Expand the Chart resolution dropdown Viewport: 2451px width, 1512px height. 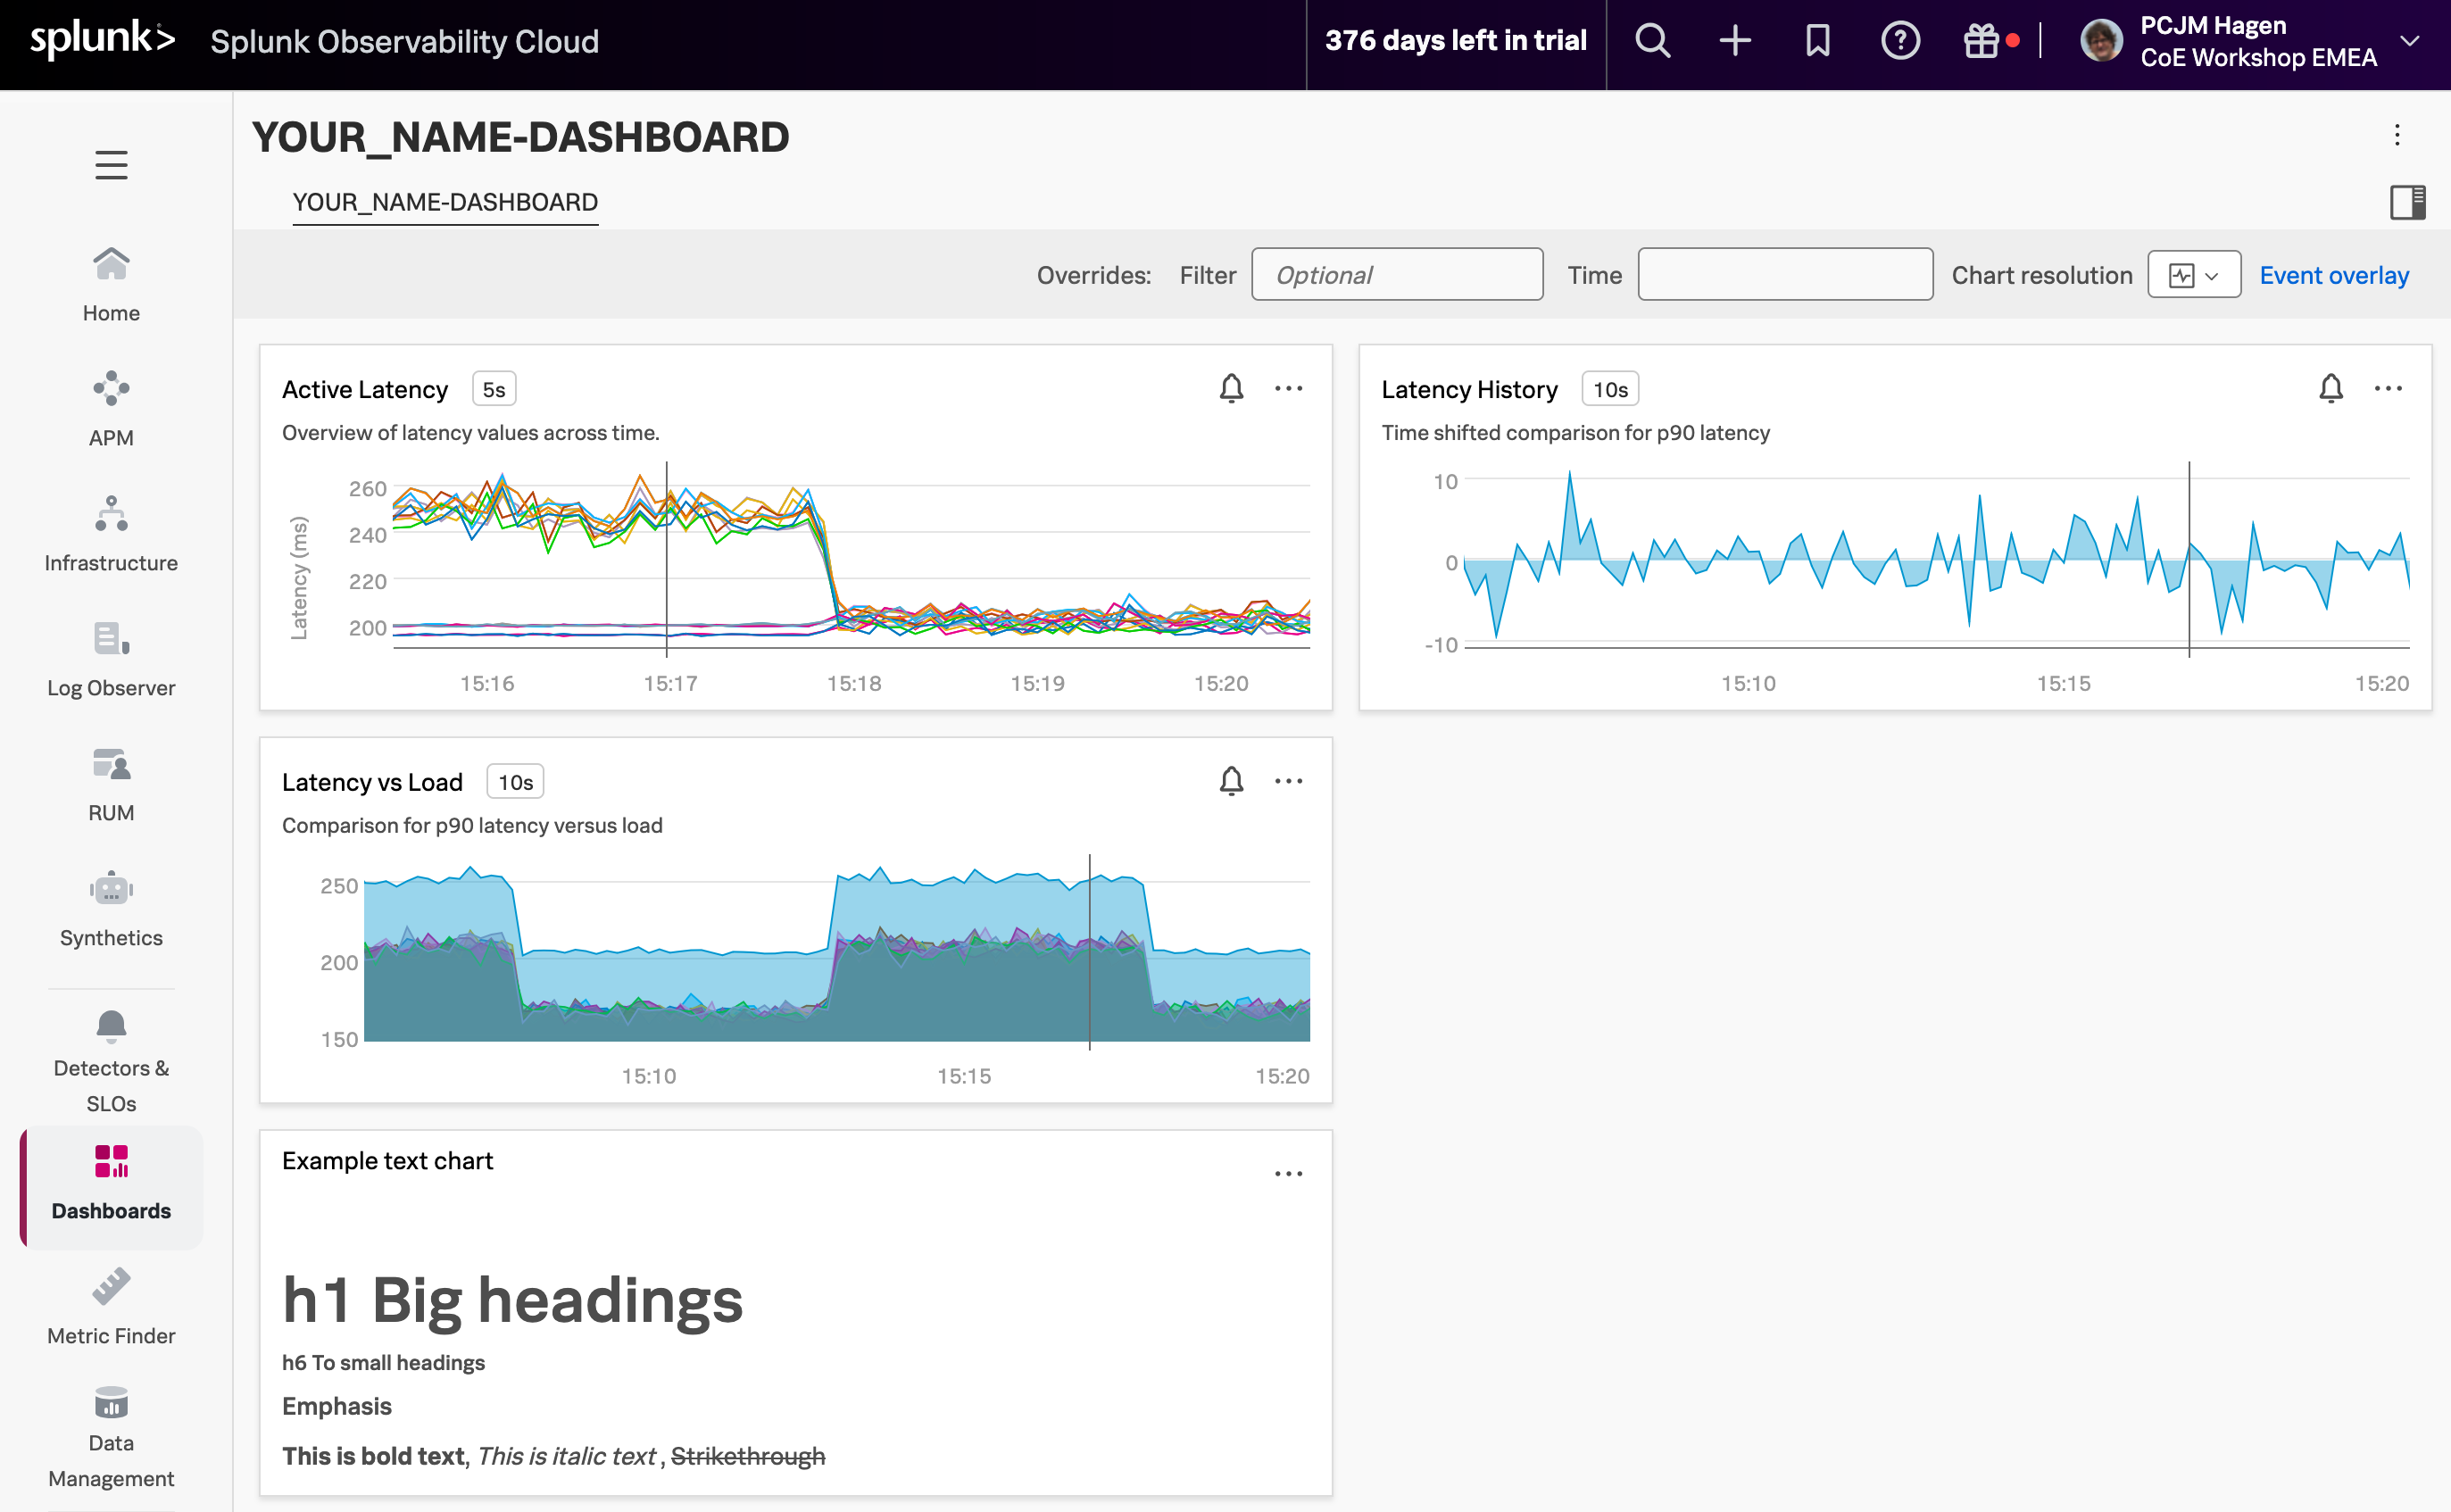point(2193,275)
